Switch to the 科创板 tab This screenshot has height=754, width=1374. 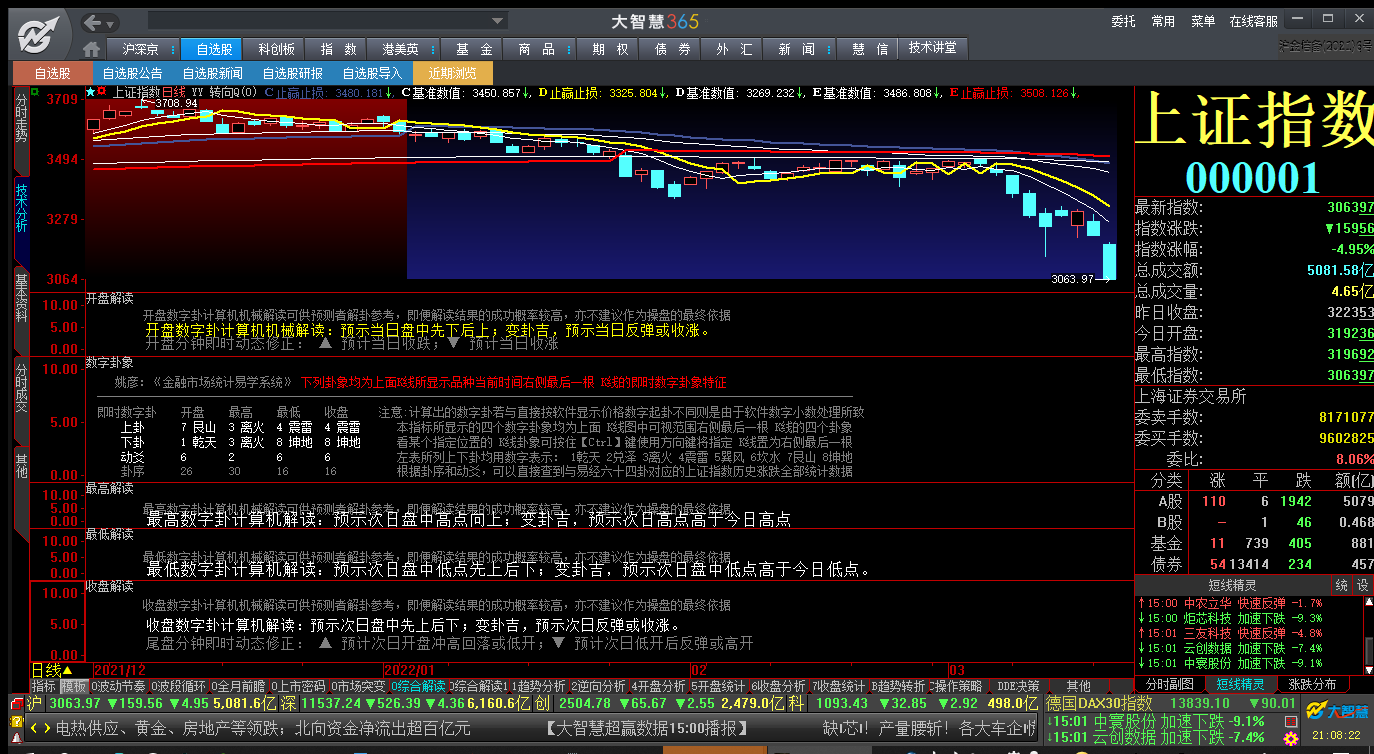(x=276, y=49)
